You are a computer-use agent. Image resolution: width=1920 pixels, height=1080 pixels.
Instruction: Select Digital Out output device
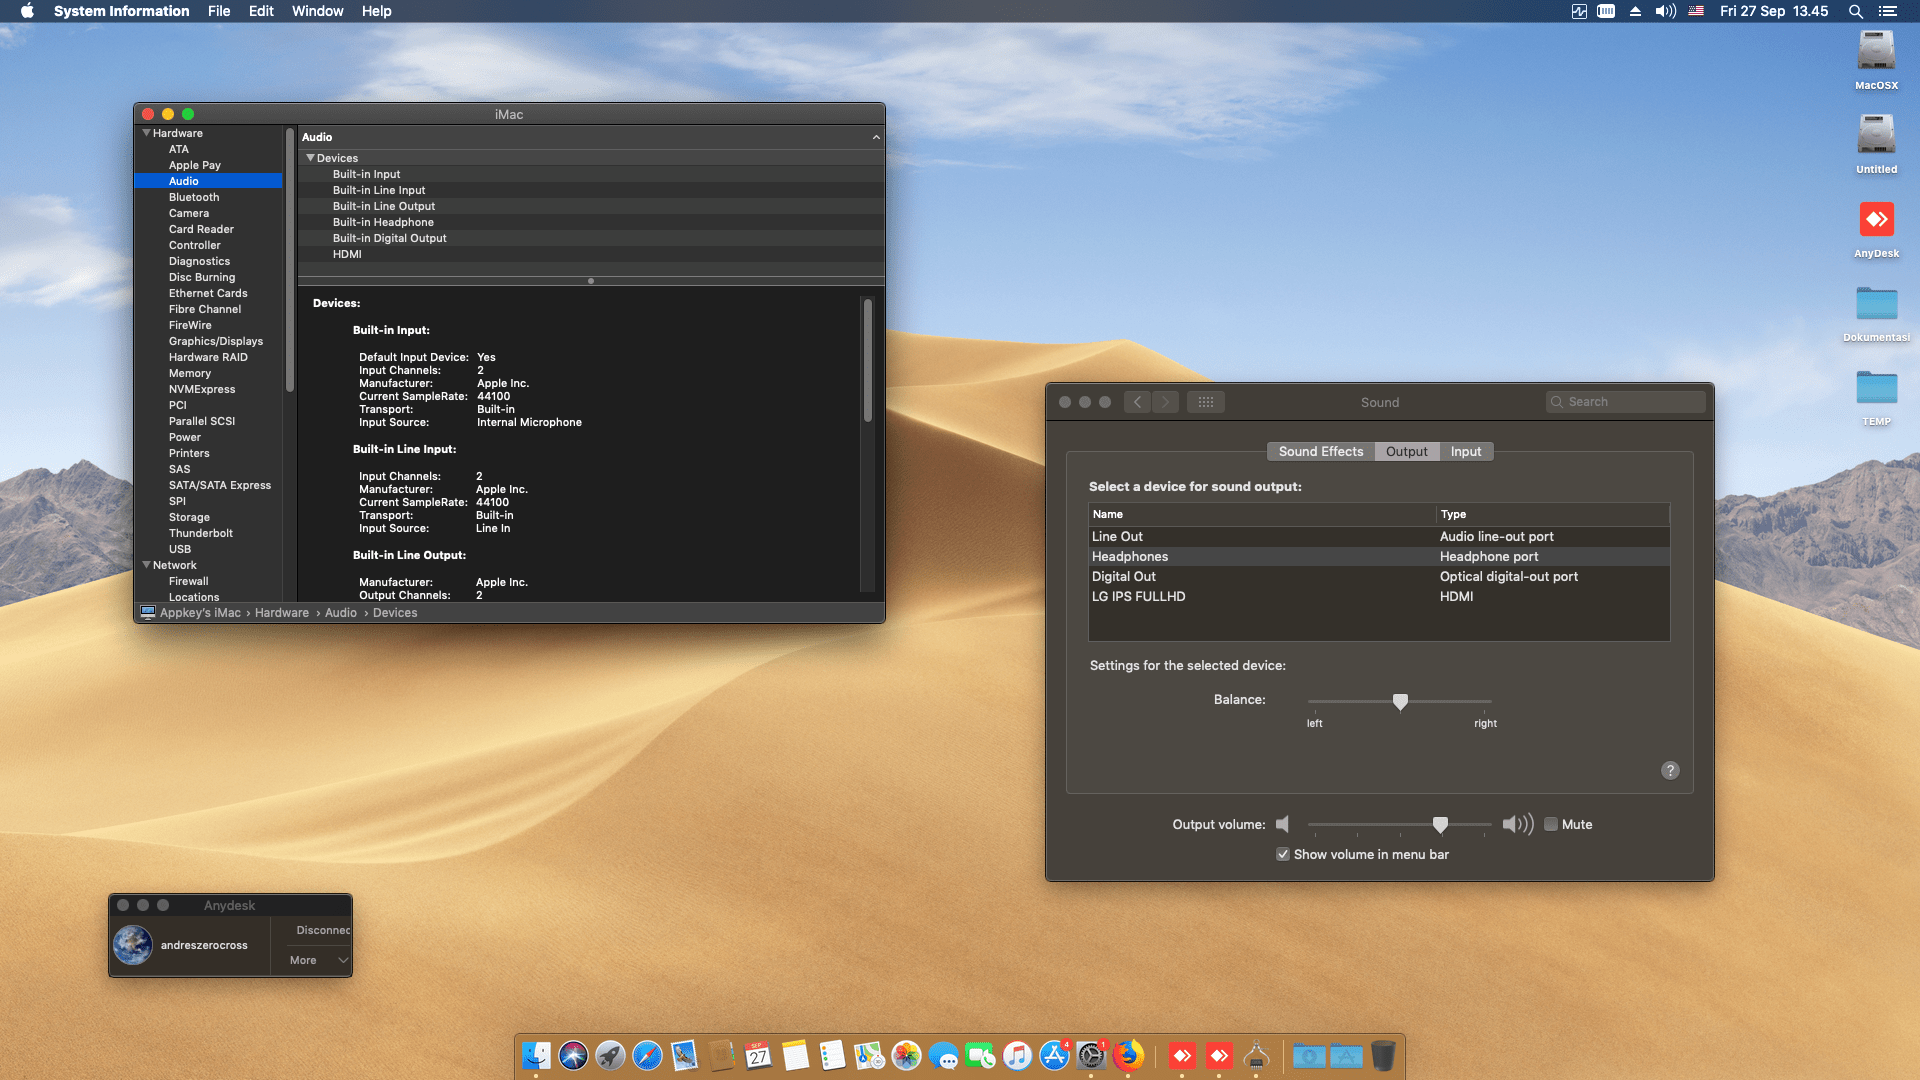[1379, 577]
